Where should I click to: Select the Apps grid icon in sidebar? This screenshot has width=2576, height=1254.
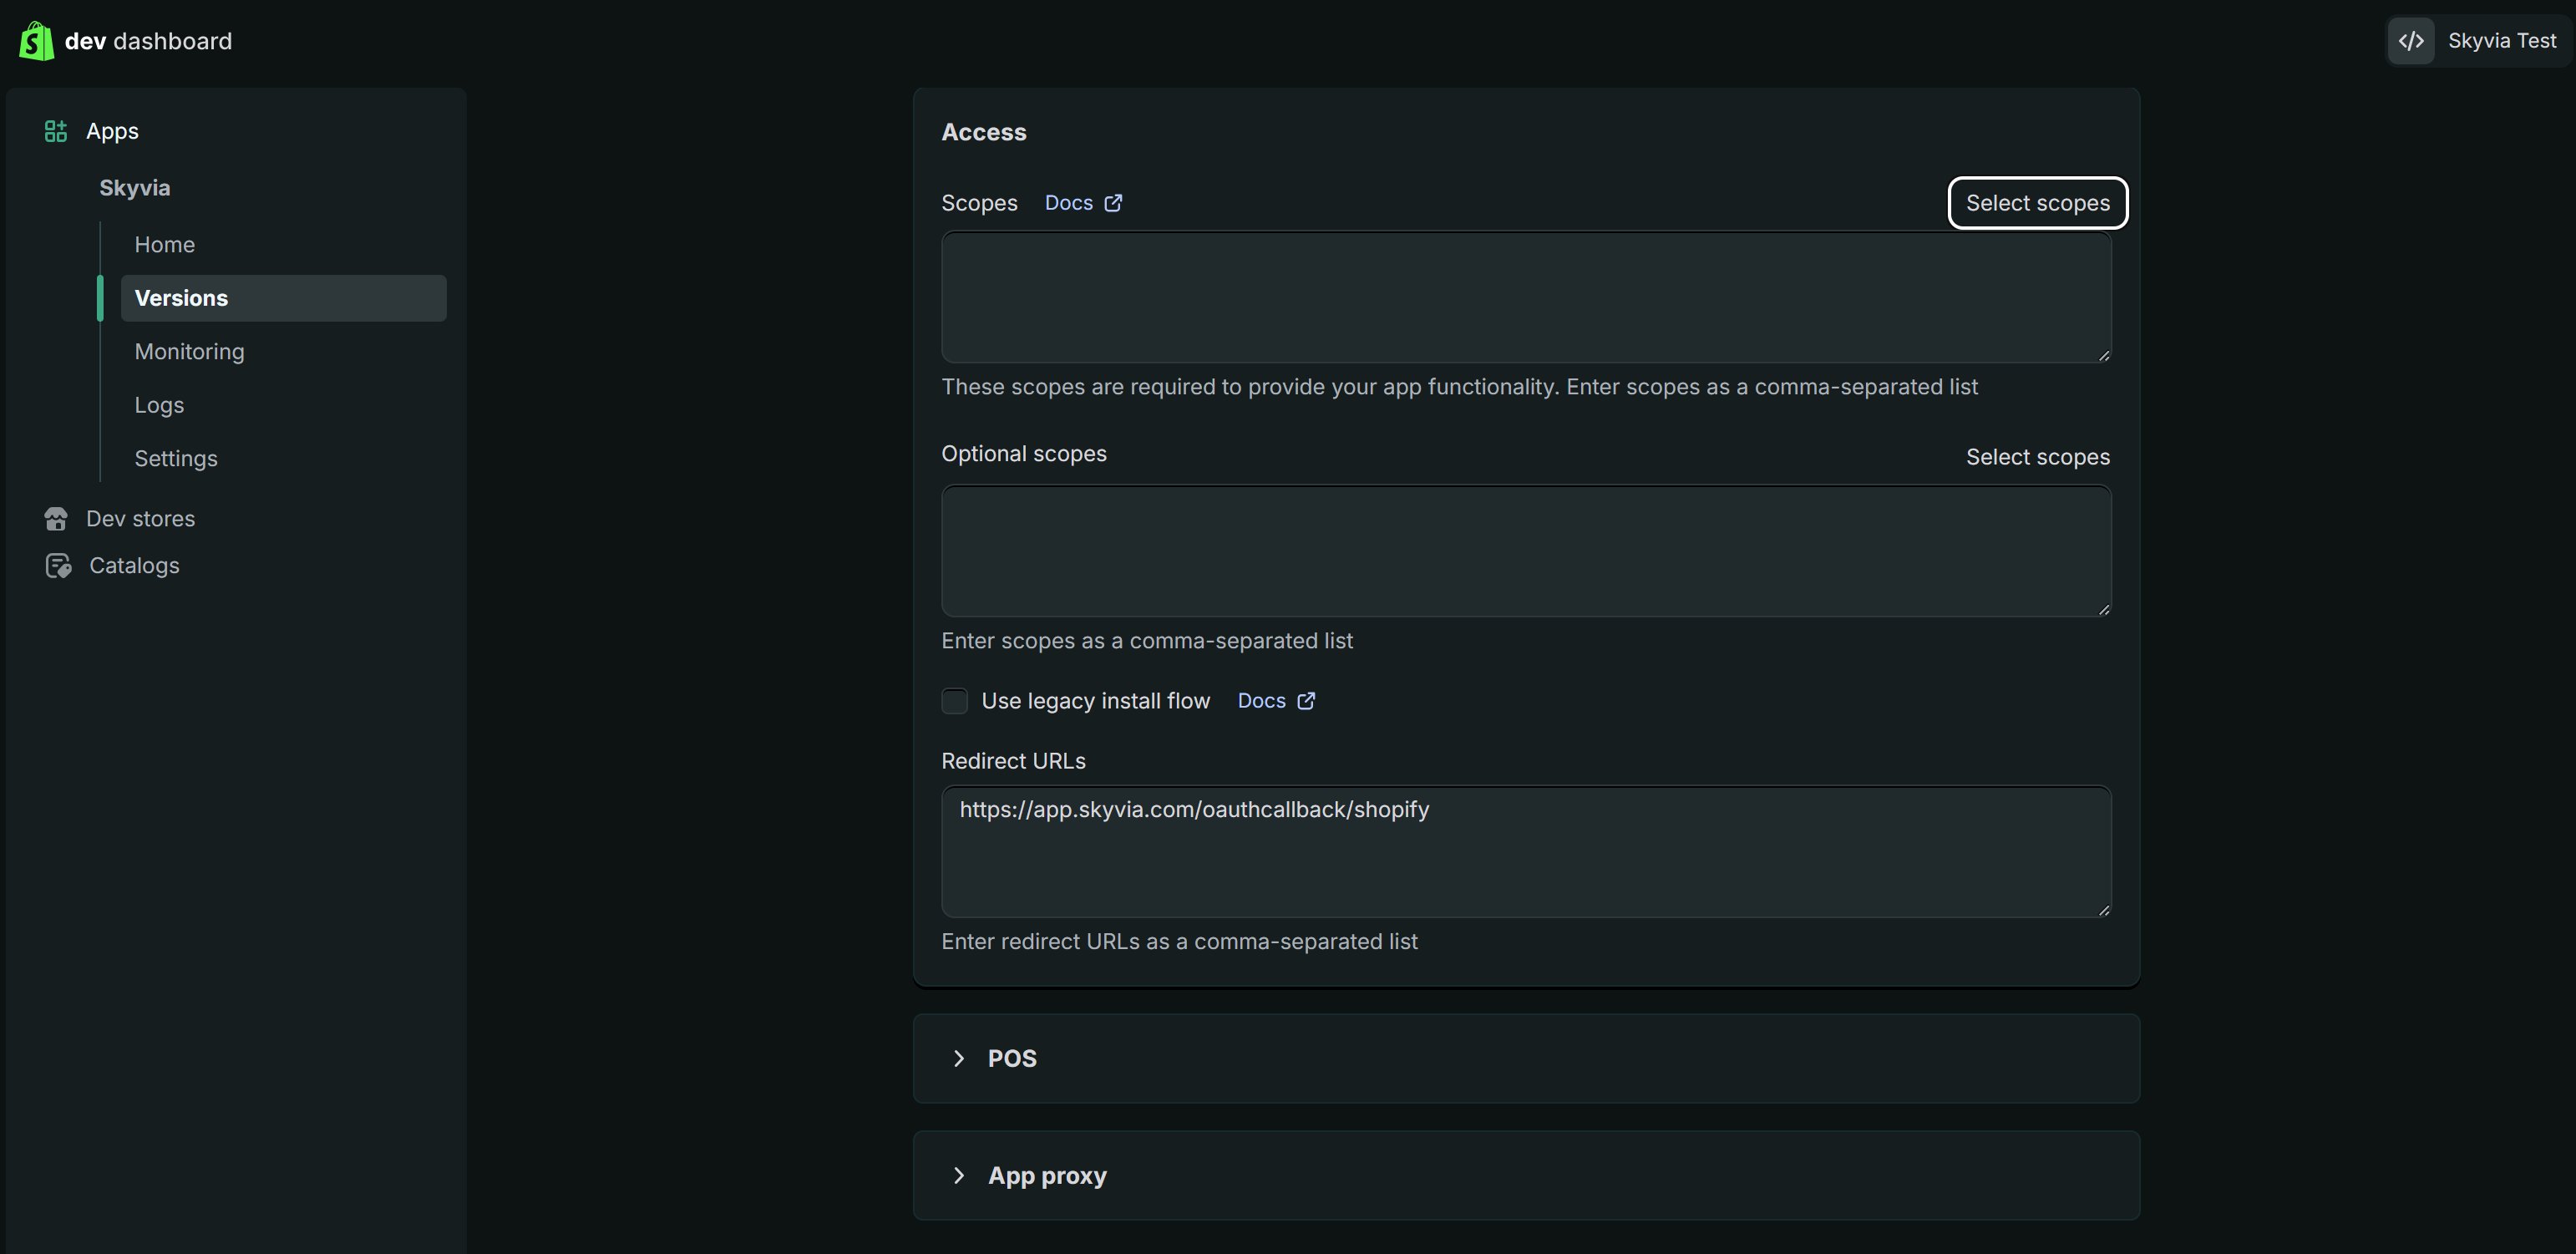tap(55, 130)
